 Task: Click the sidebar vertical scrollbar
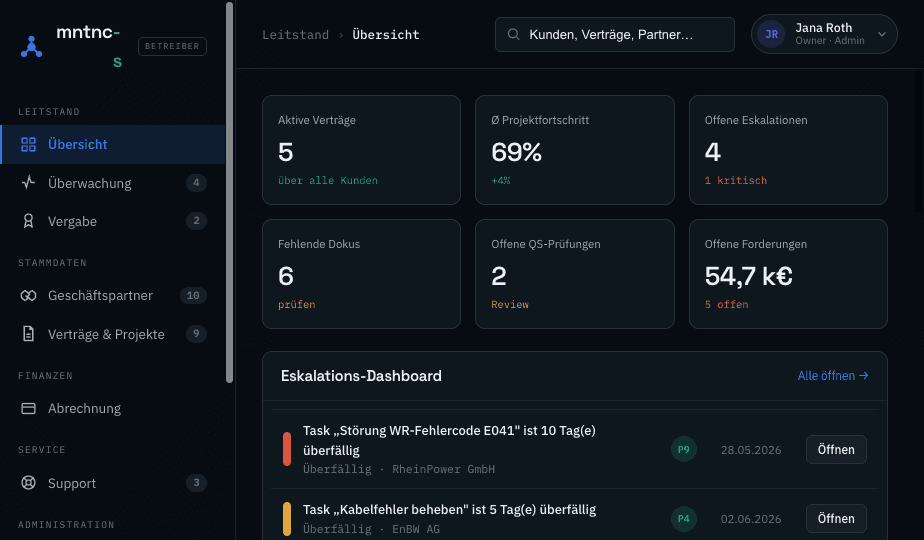(230, 193)
